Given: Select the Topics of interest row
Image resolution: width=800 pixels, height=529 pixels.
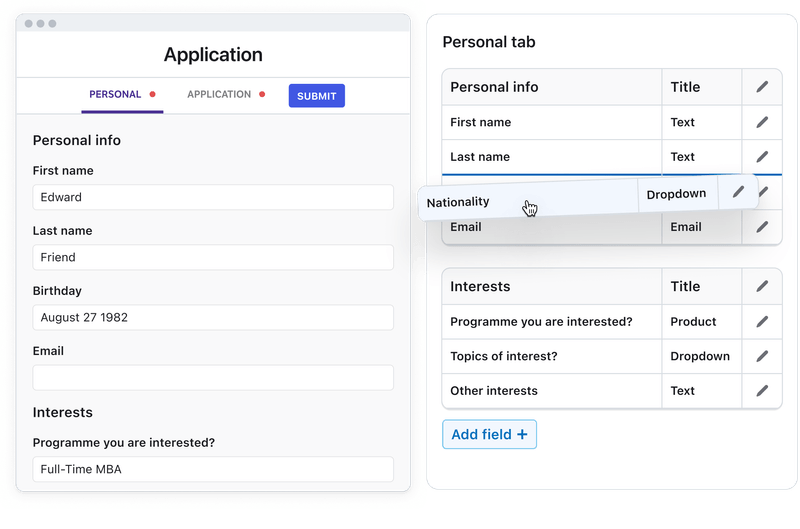Looking at the screenshot, I should coord(550,356).
